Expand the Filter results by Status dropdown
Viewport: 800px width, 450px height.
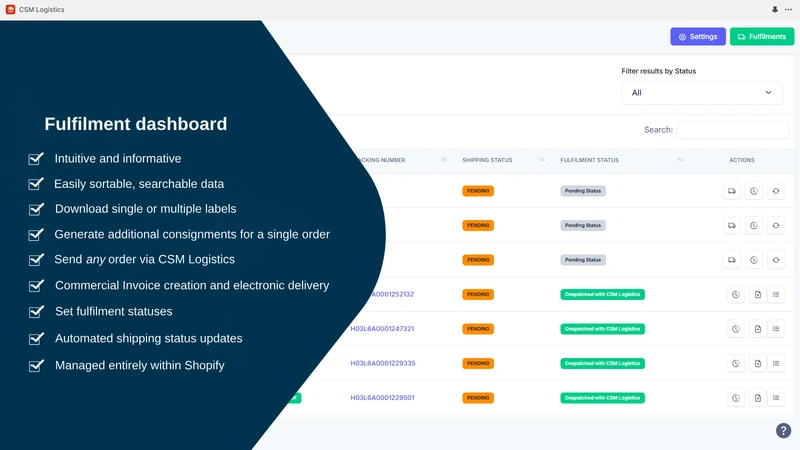(x=702, y=93)
